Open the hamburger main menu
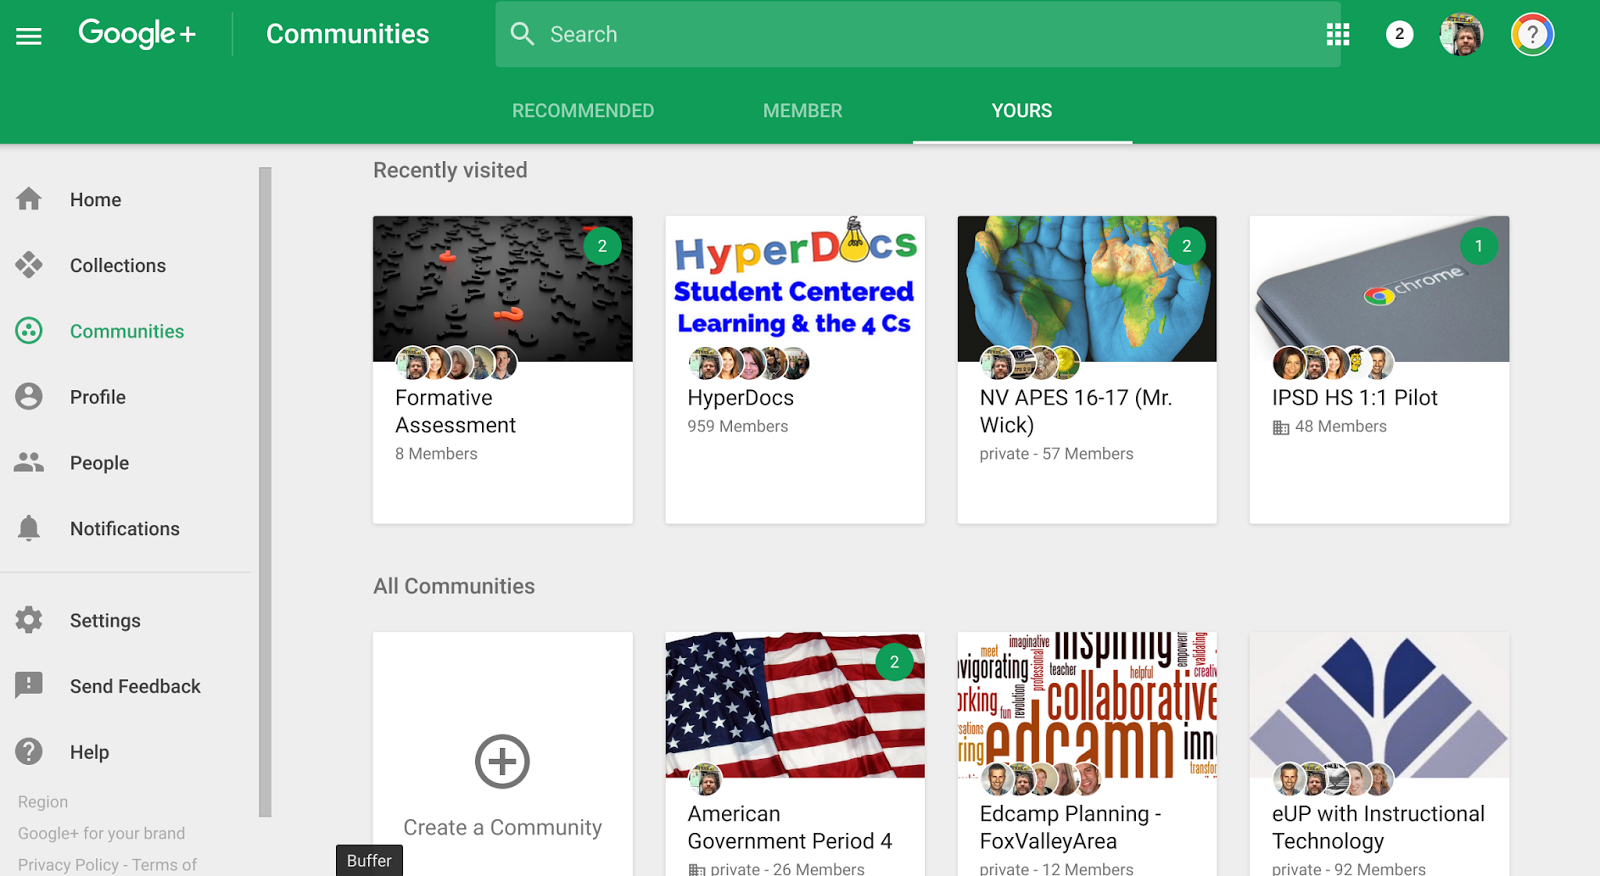1600x876 pixels. pos(29,36)
